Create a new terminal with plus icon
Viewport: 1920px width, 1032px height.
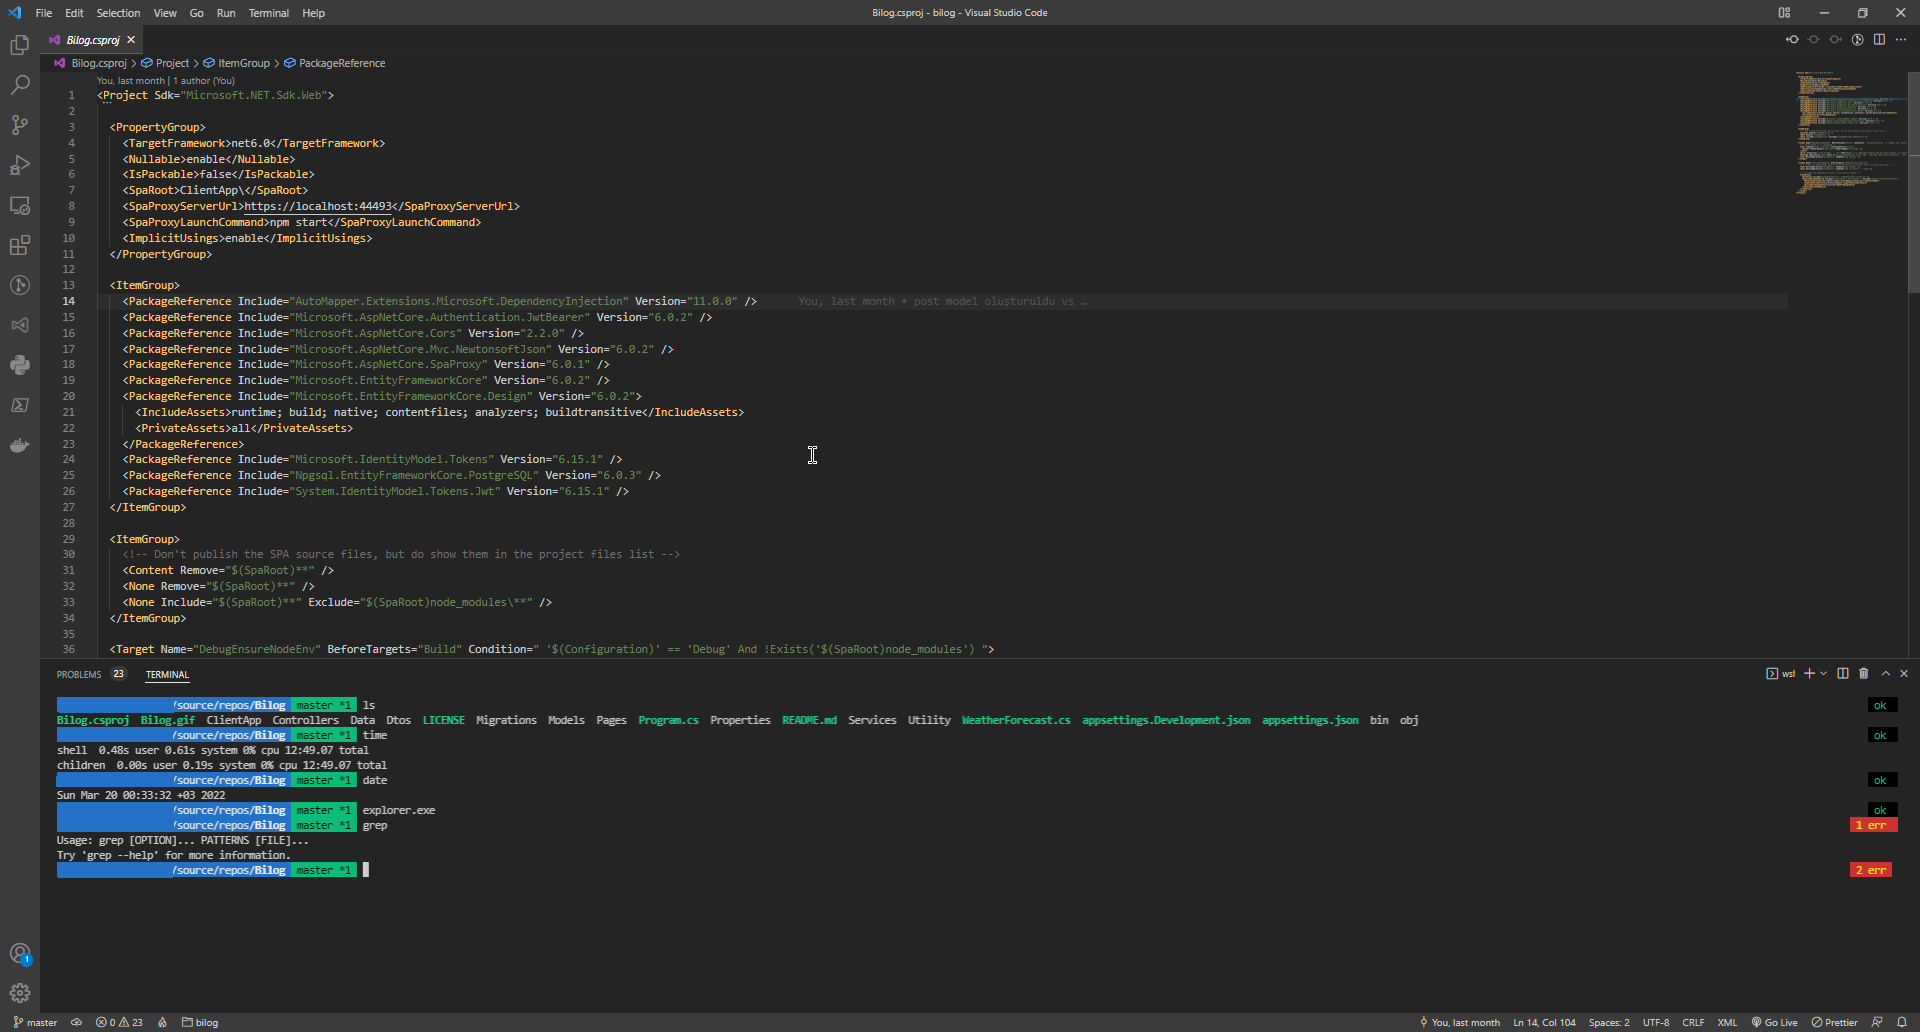coord(1809,673)
